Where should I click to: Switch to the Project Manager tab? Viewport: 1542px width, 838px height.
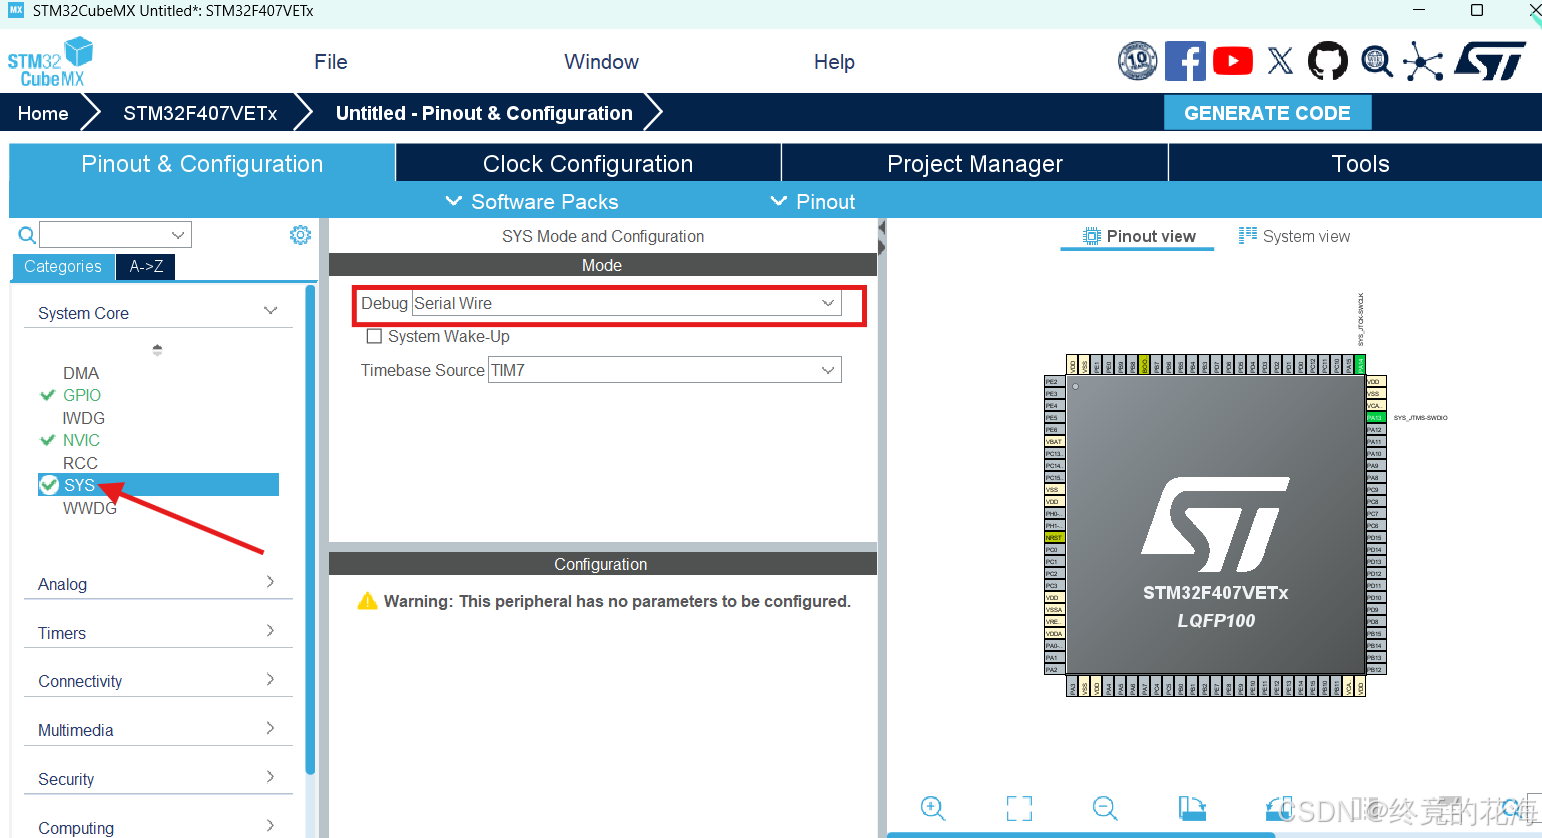[975, 163]
